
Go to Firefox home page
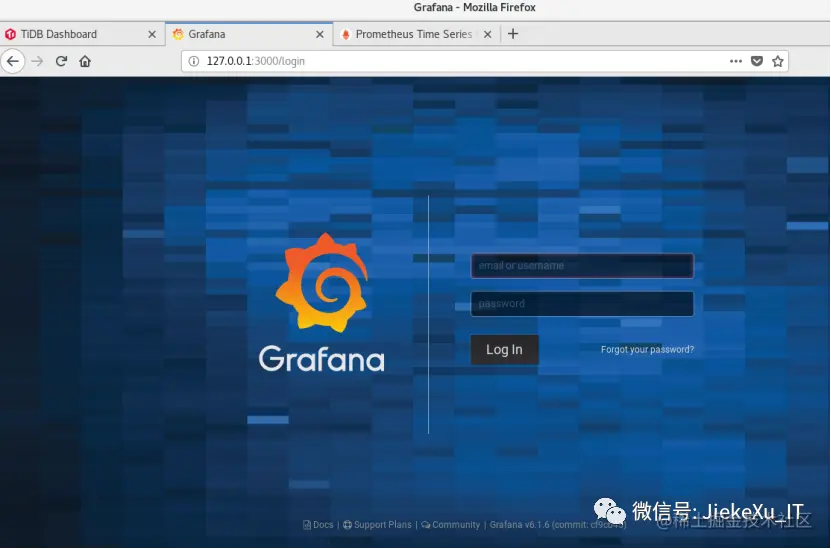pos(85,61)
